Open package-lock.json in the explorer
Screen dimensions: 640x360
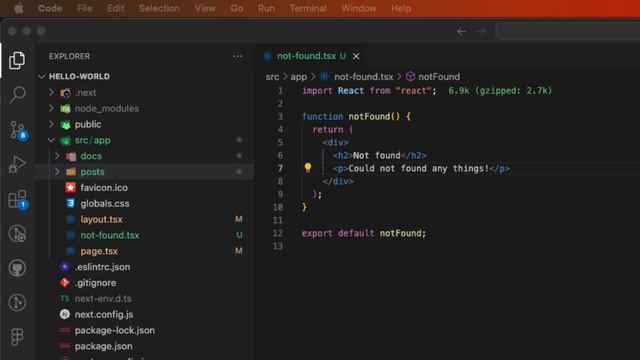coord(145,330)
